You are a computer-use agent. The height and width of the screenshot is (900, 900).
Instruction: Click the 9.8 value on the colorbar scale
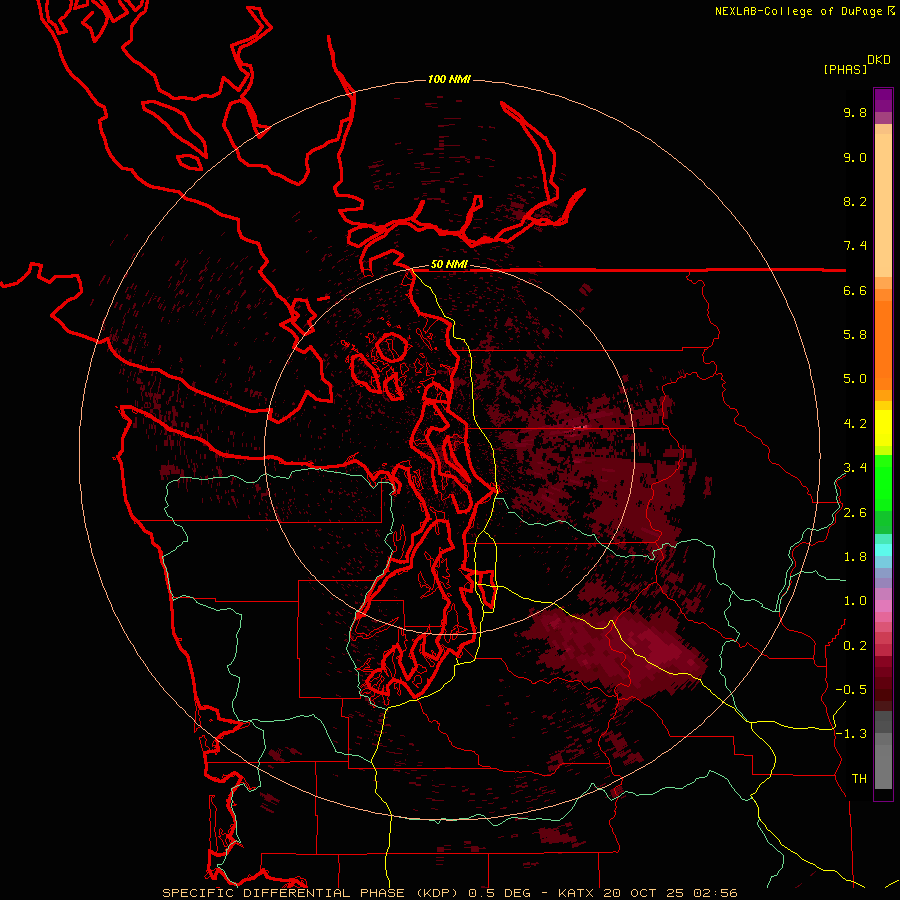[x=855, y=112]
